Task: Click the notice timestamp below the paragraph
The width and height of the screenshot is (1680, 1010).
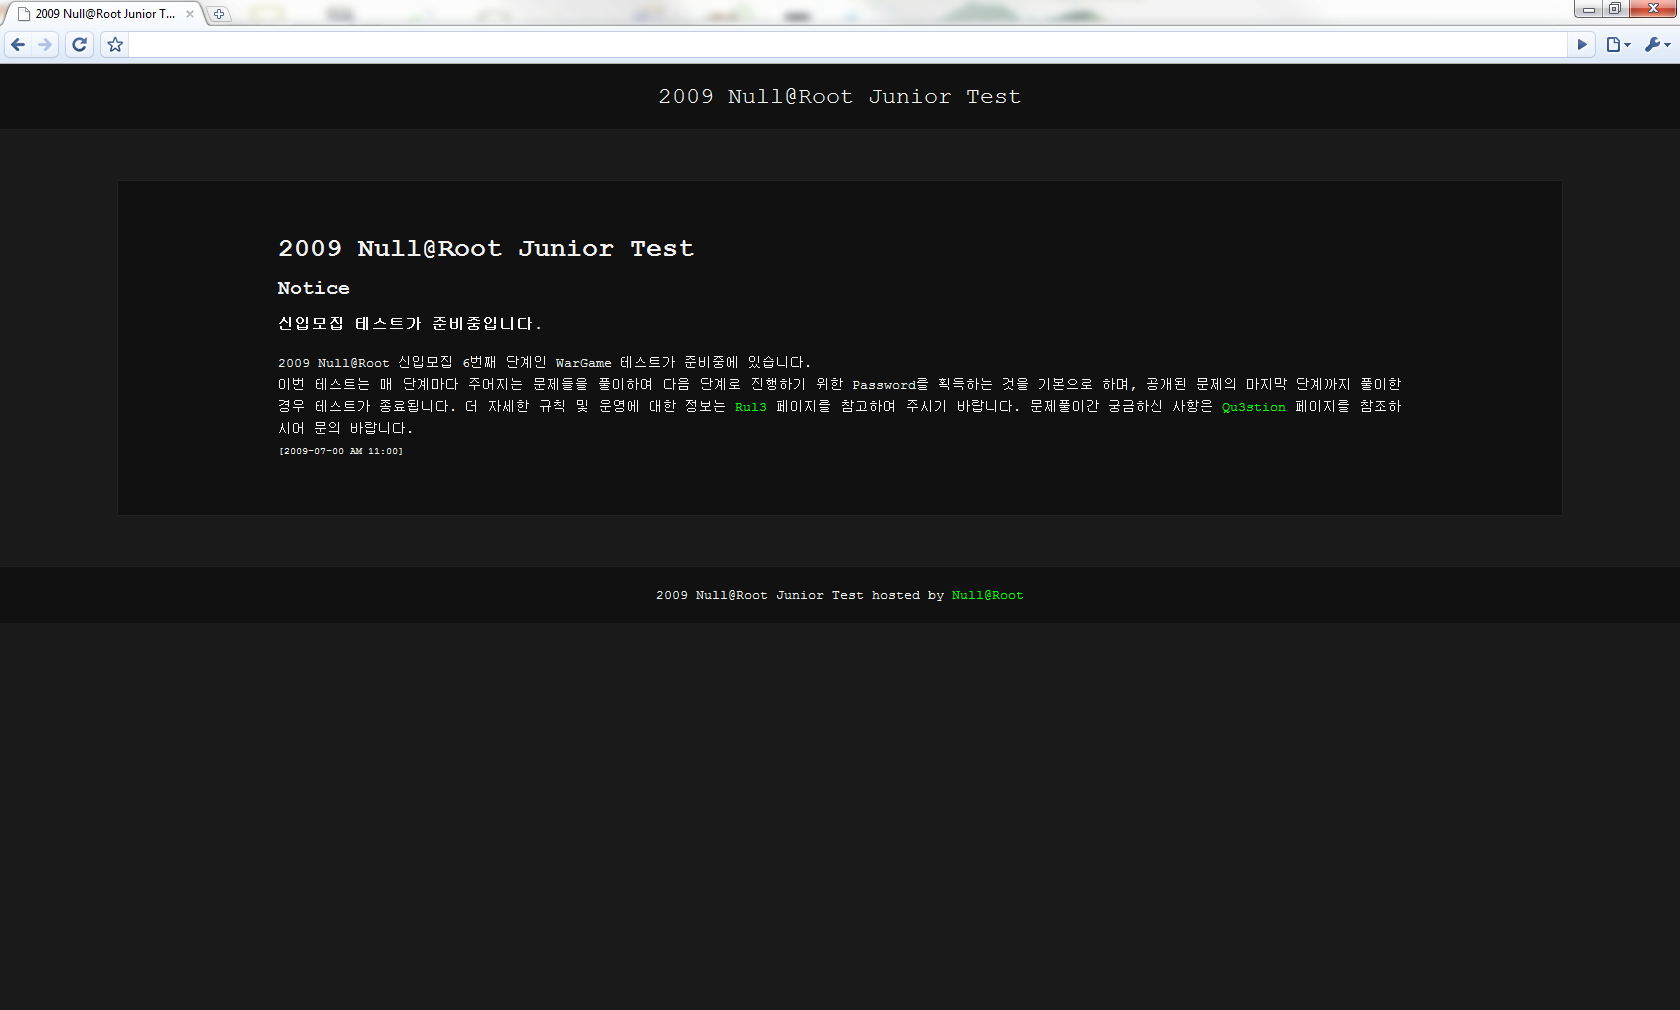Action: [x=340, y=451]
